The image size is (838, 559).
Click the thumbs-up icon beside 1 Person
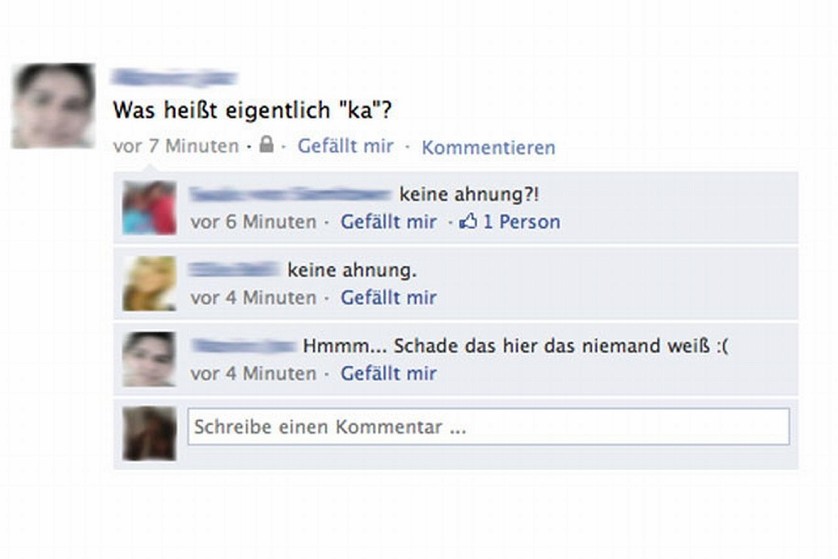click(x=468, y=221)
